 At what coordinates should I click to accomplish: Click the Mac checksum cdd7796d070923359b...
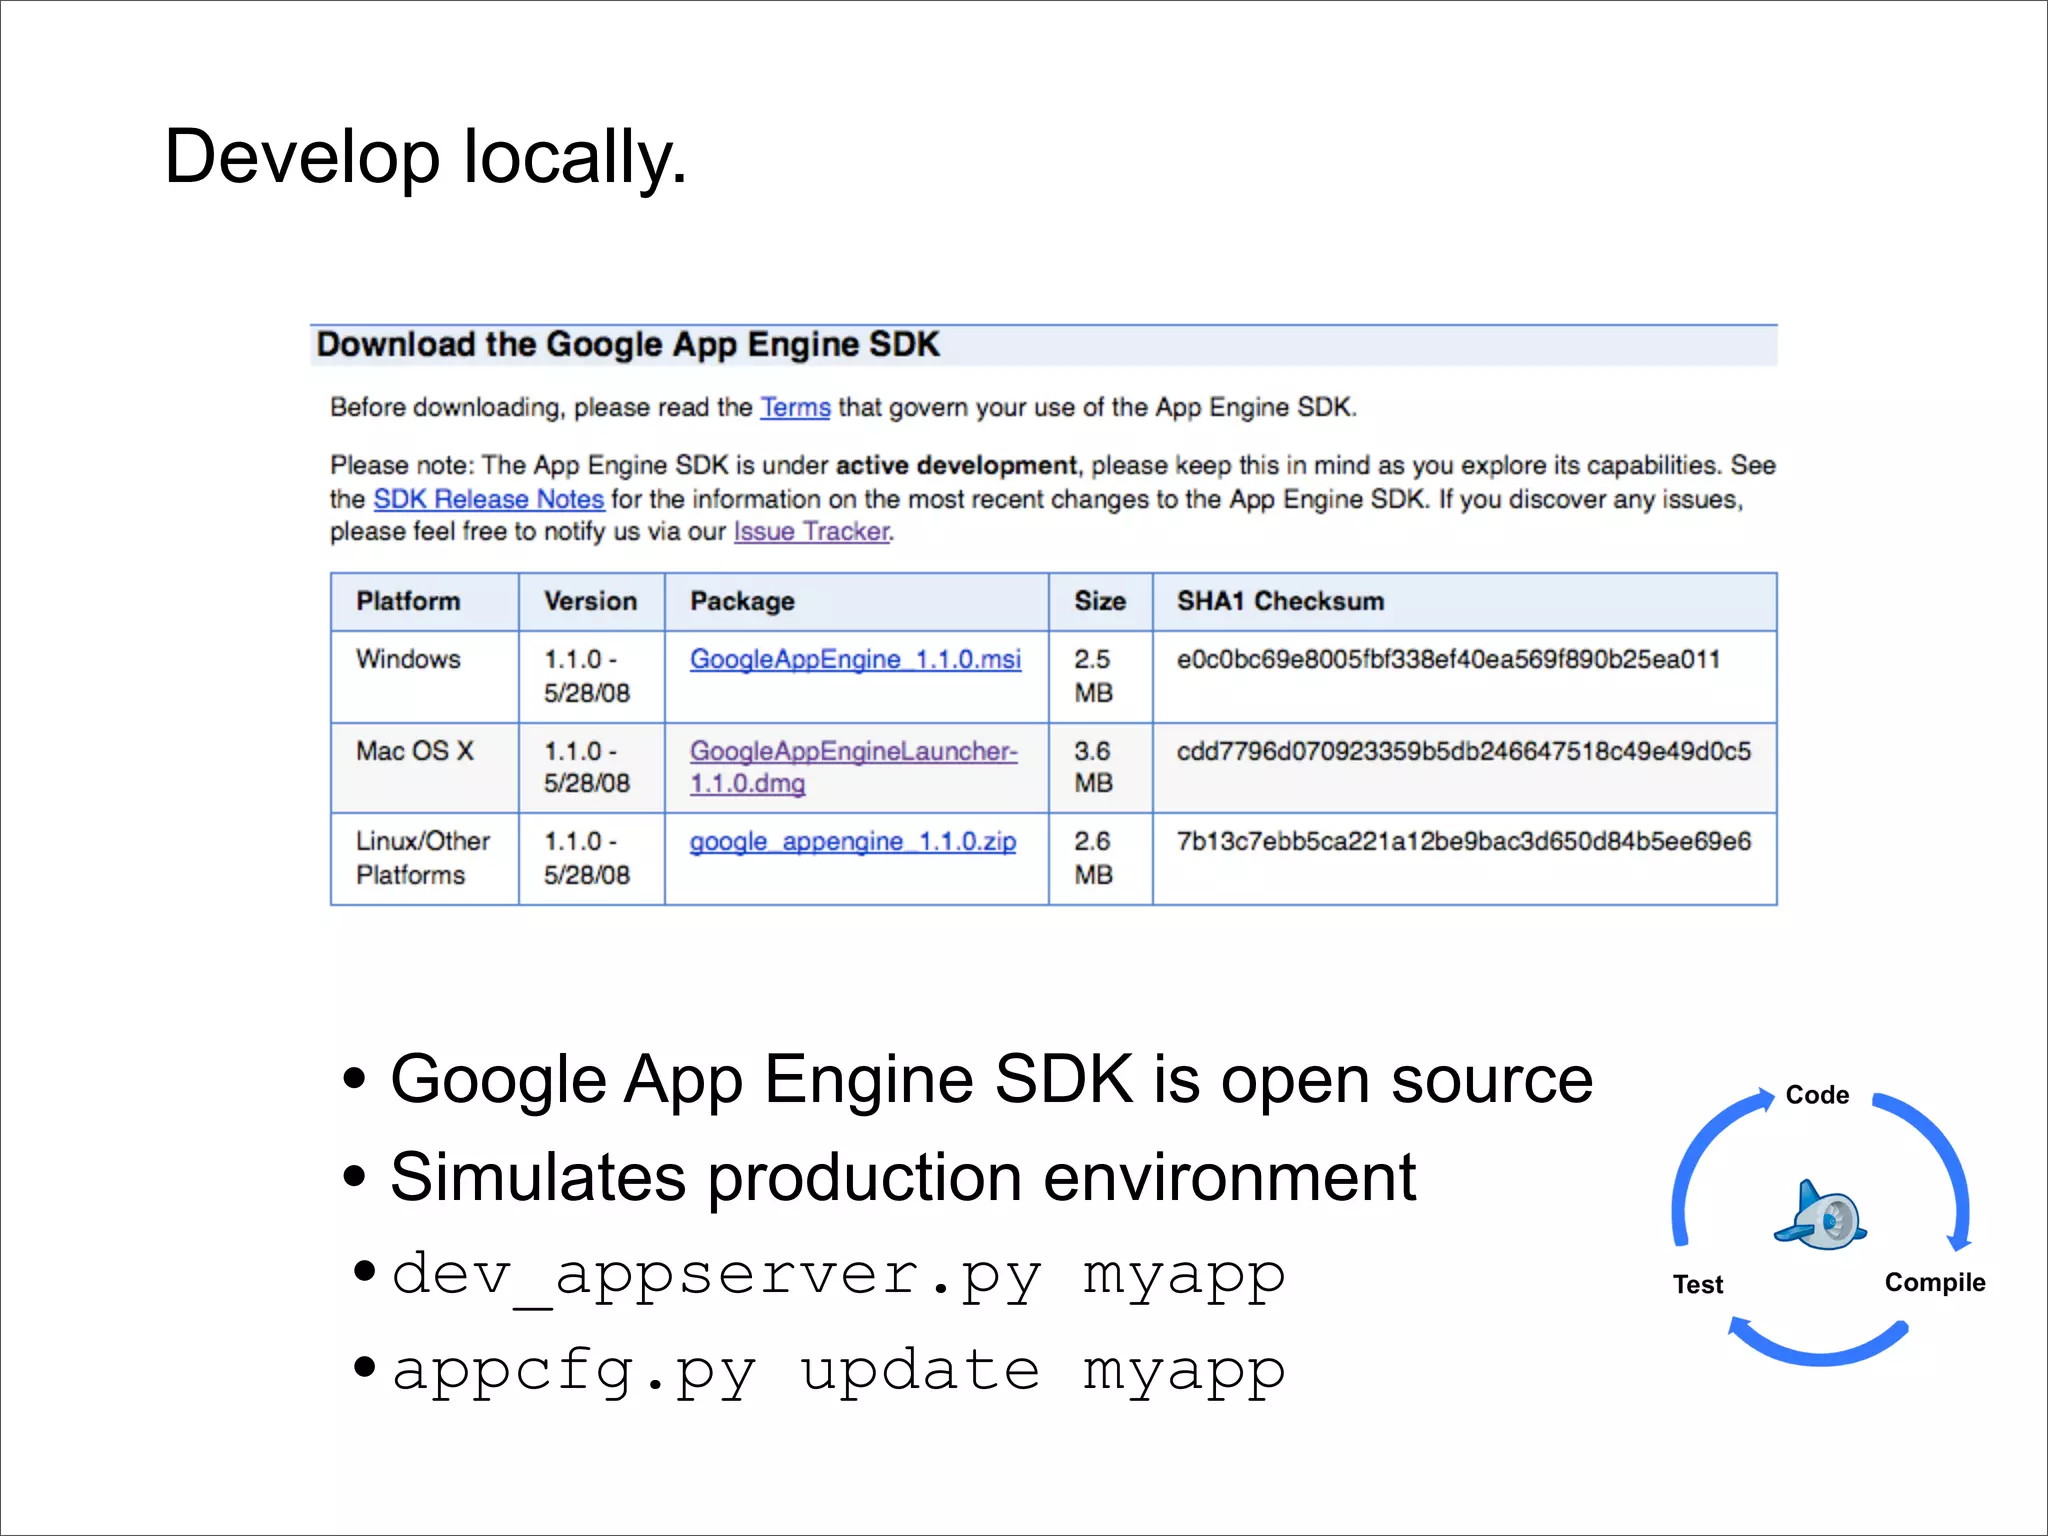(x=1464, y=751)
